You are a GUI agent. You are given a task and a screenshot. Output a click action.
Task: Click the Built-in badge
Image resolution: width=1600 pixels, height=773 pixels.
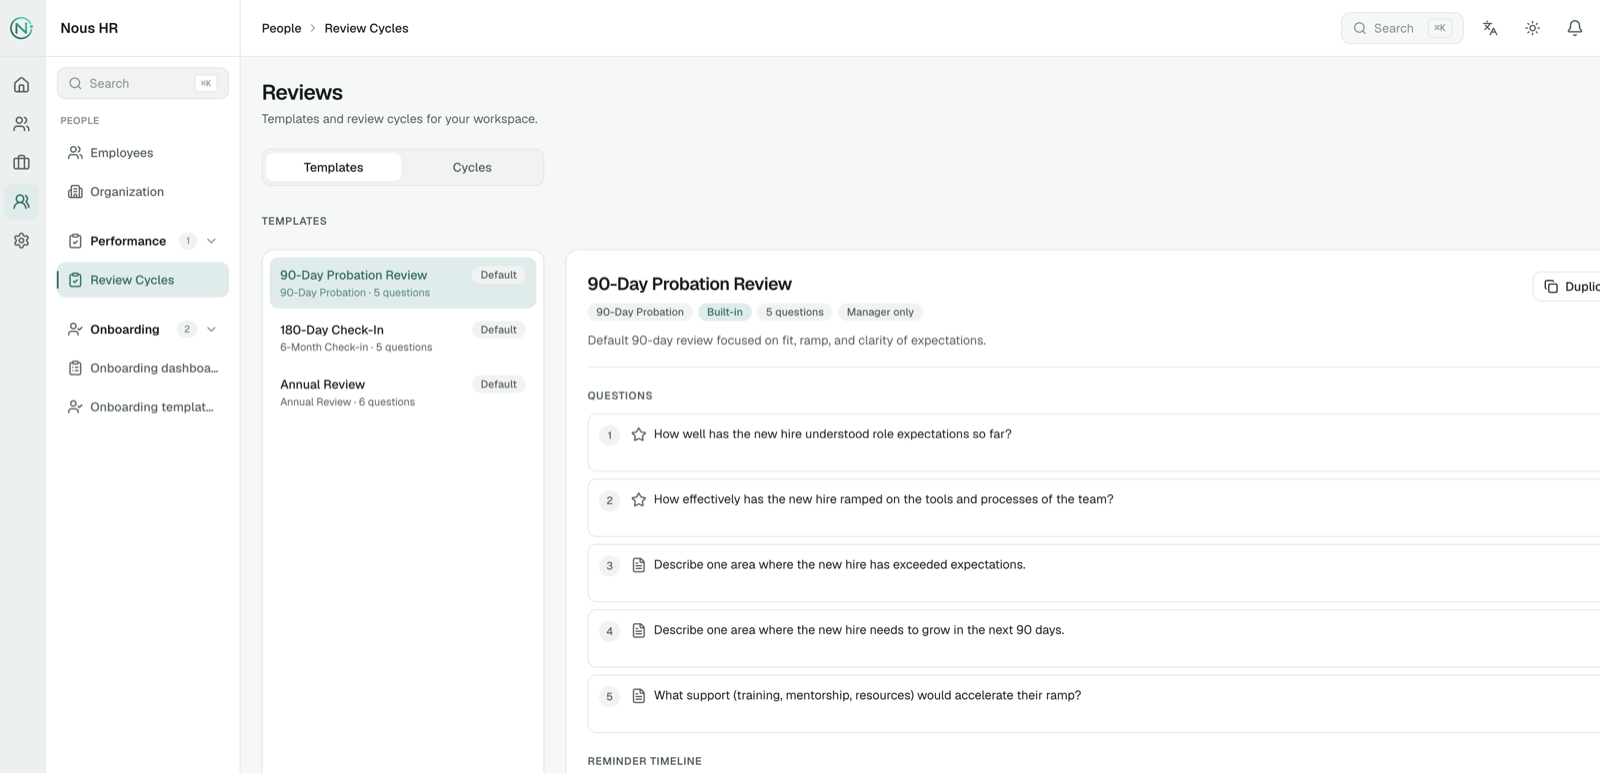tap(725, 312)
